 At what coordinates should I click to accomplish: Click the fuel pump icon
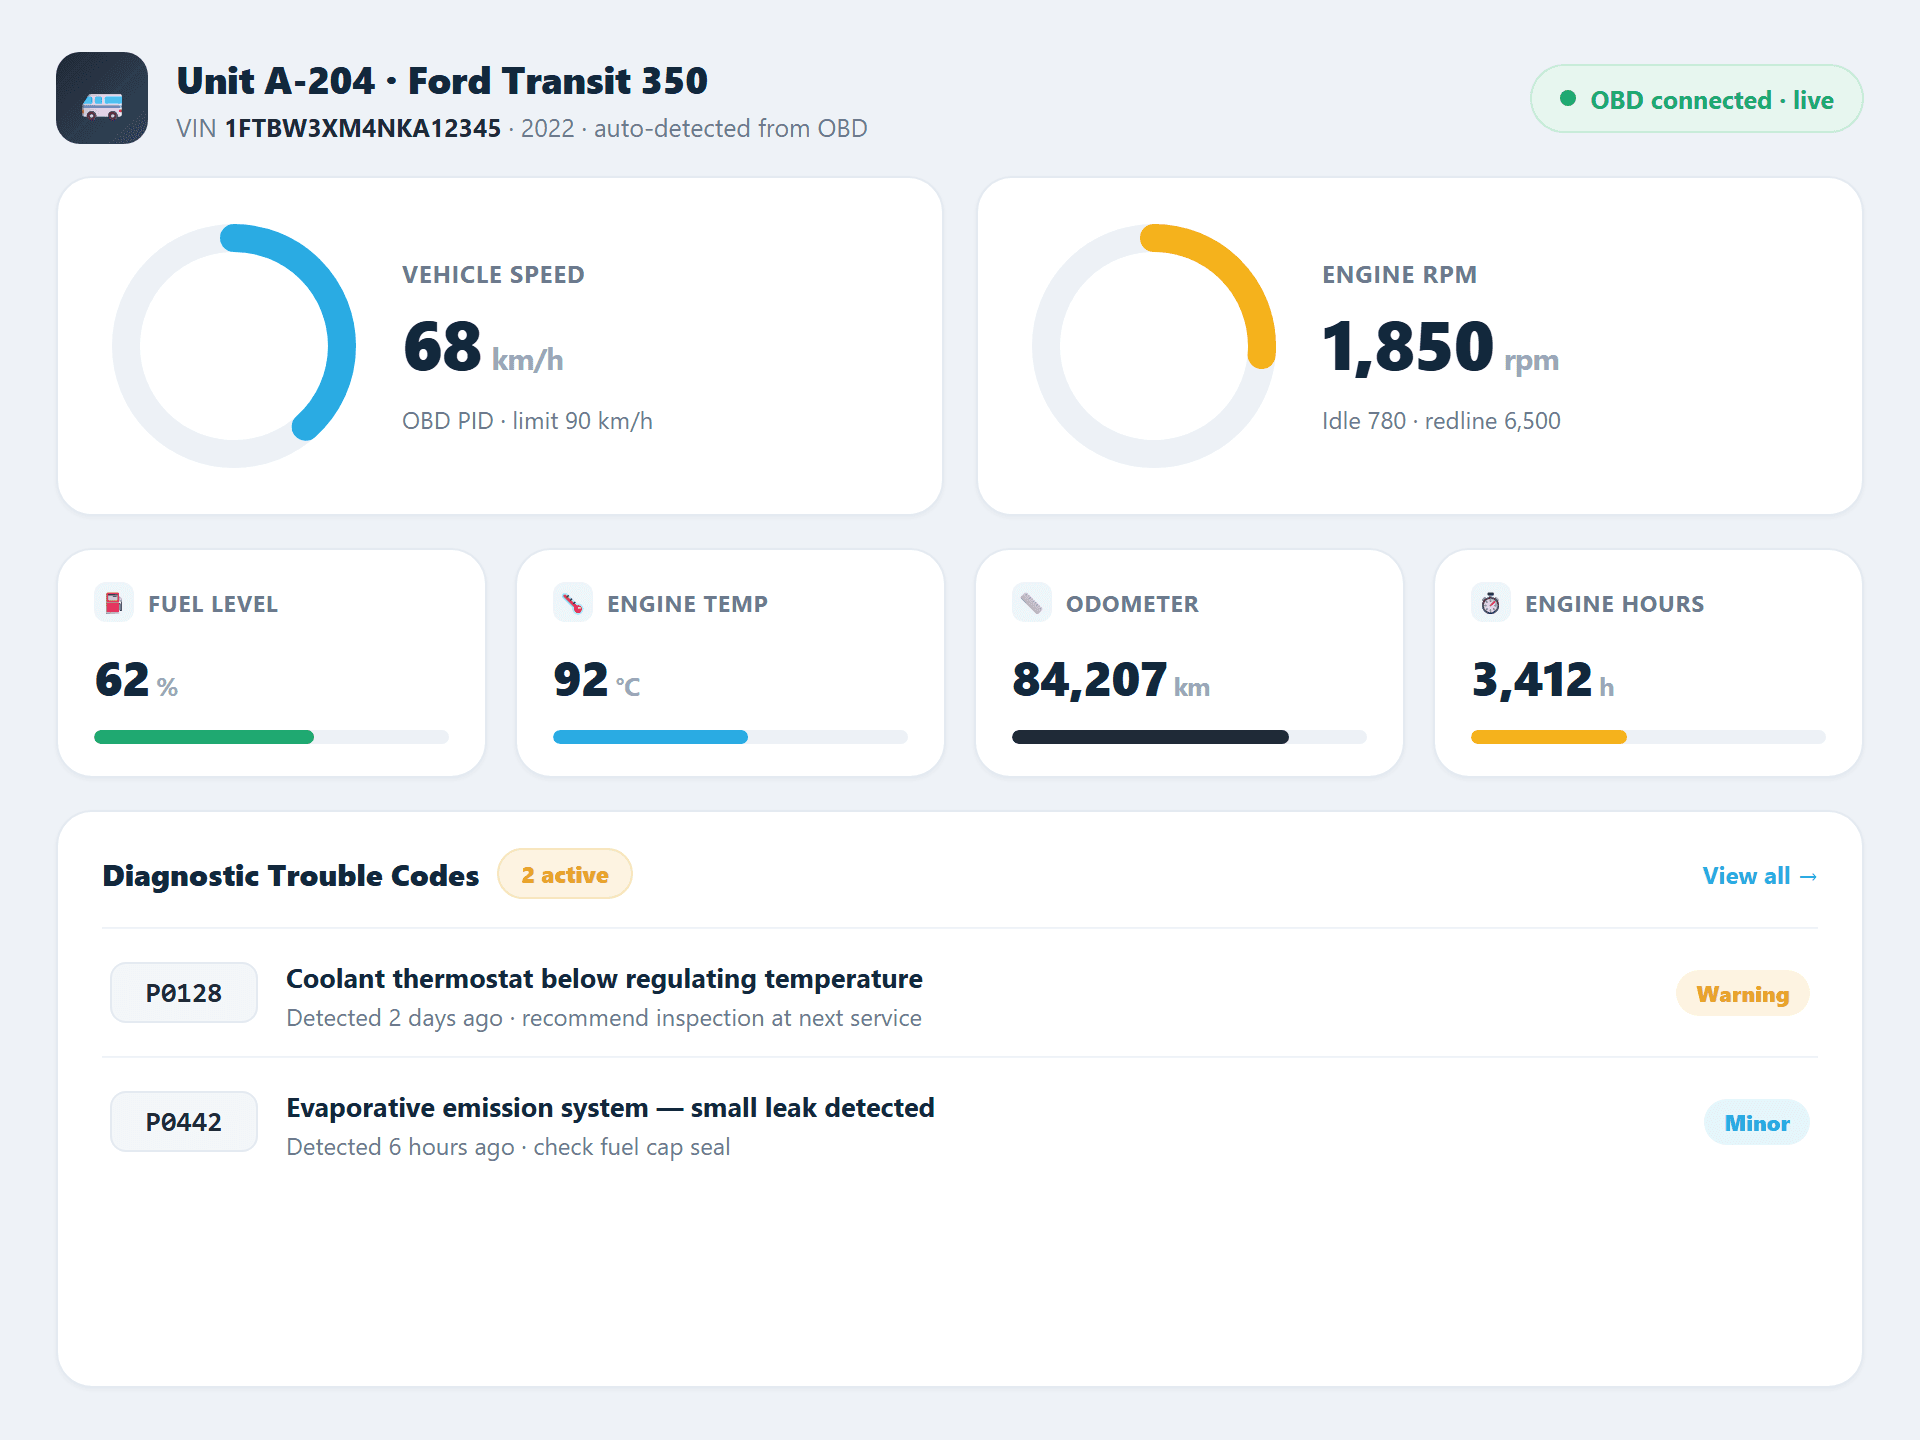(114, 603)
